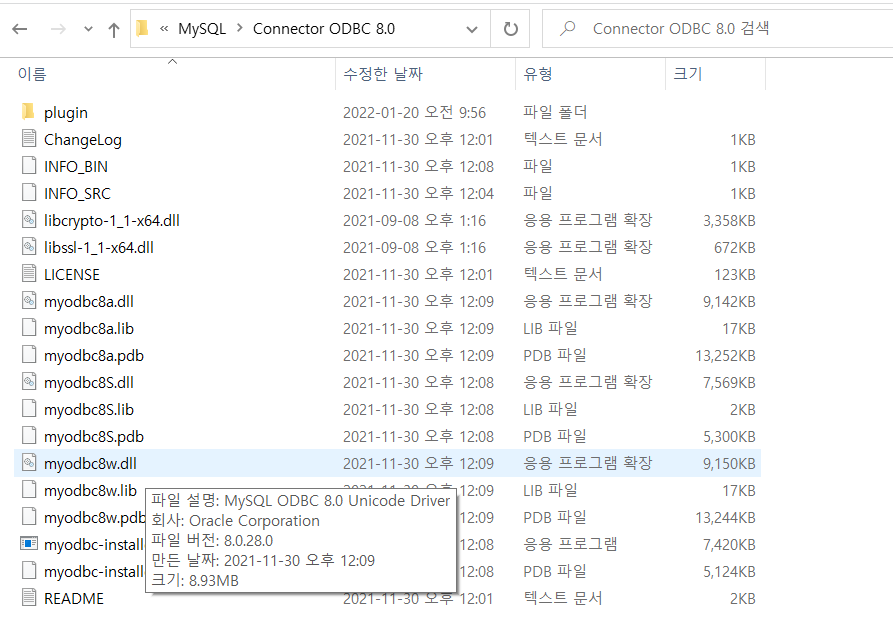Select libcrypto-1_1-x64.dll file icon

tap(29, 219)
